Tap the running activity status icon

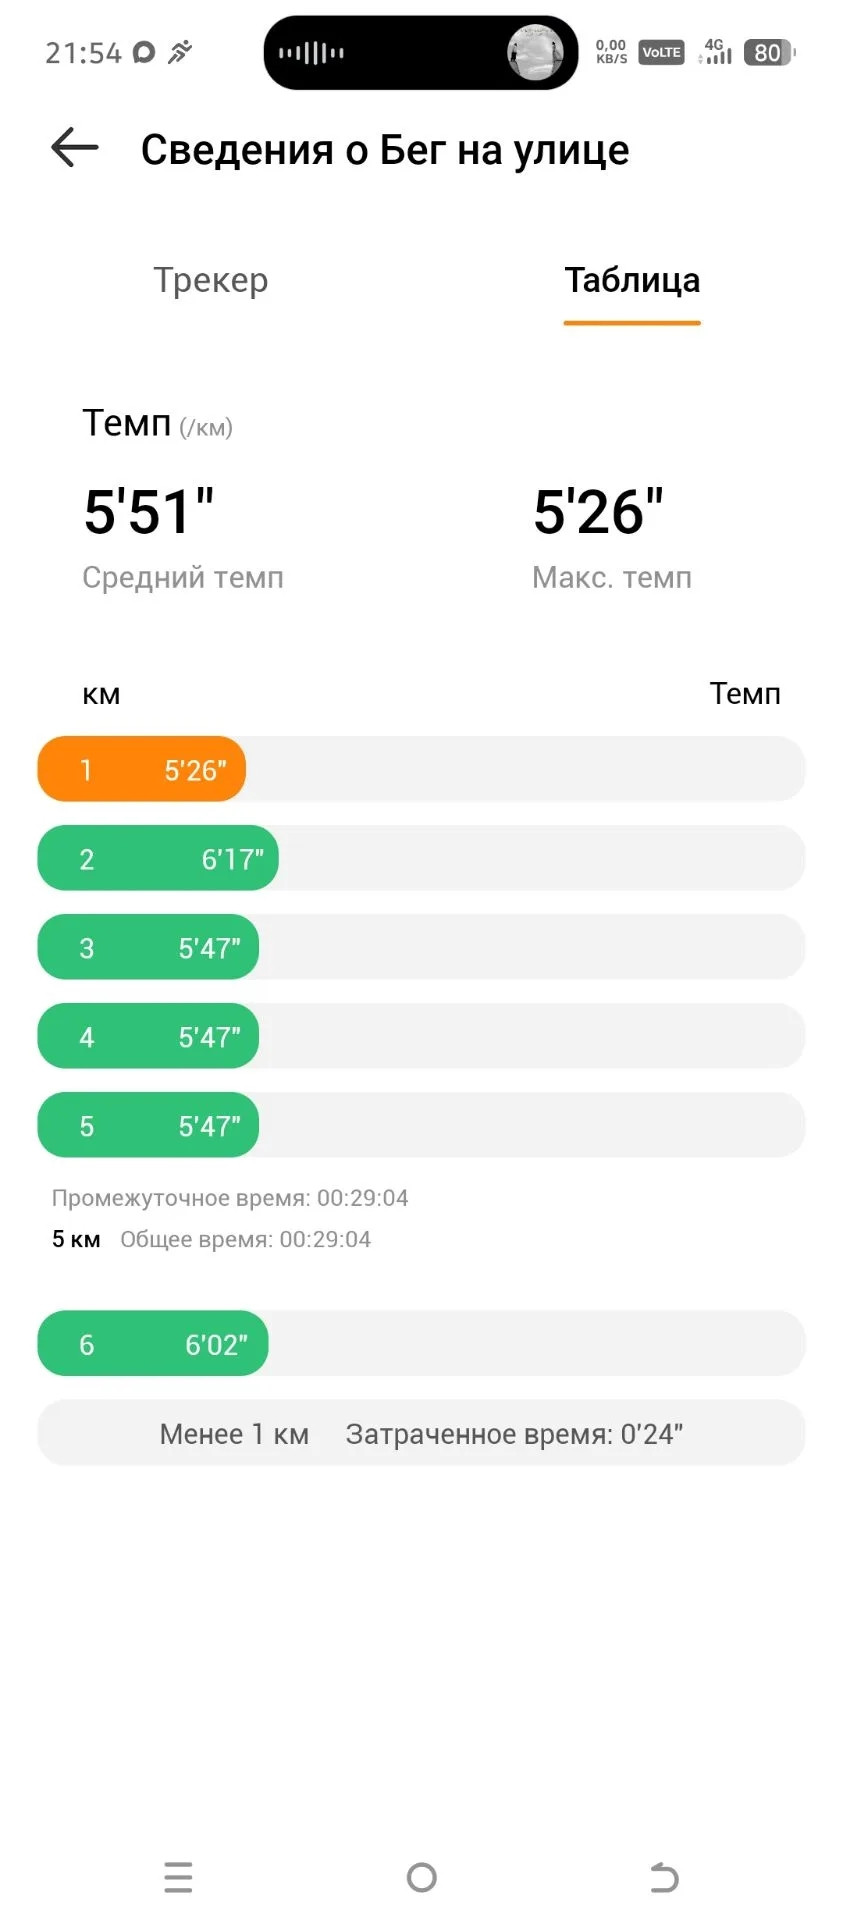tap(180, 52)
